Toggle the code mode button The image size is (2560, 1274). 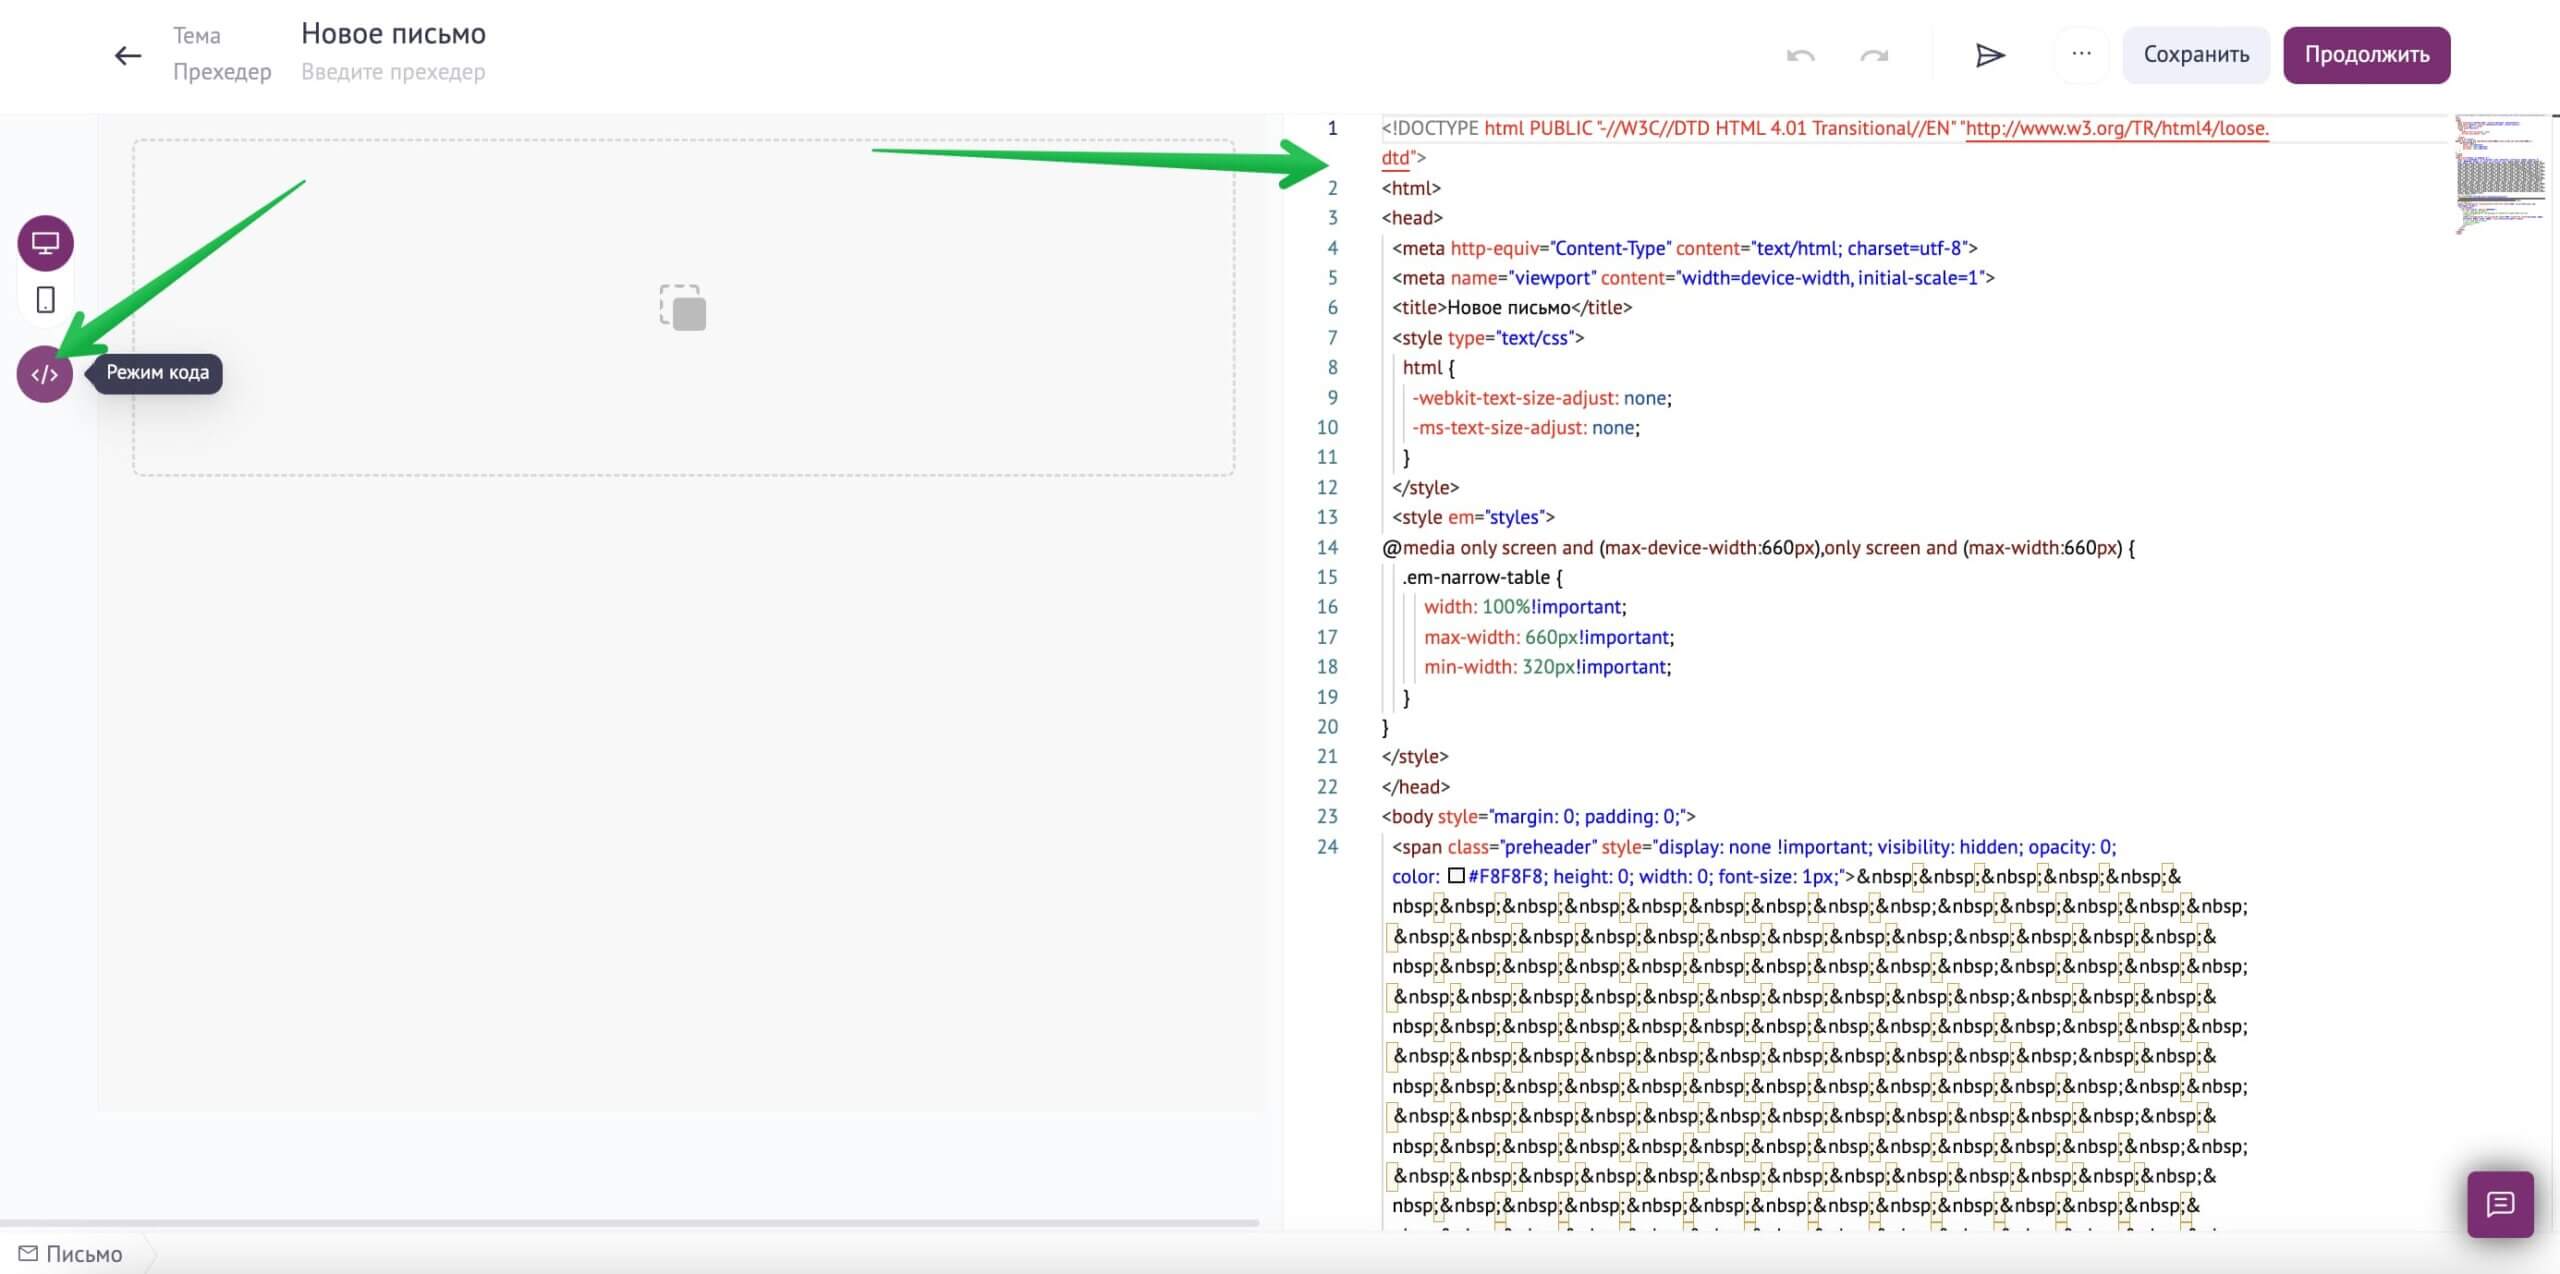click(x=45, y=374)
